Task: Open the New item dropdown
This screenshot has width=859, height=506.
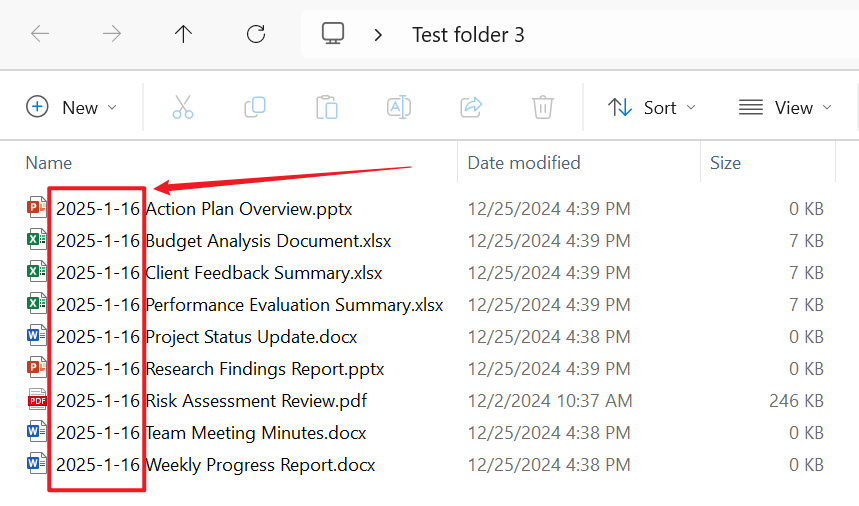Action: pyautogui.click(x=71, y=107)
